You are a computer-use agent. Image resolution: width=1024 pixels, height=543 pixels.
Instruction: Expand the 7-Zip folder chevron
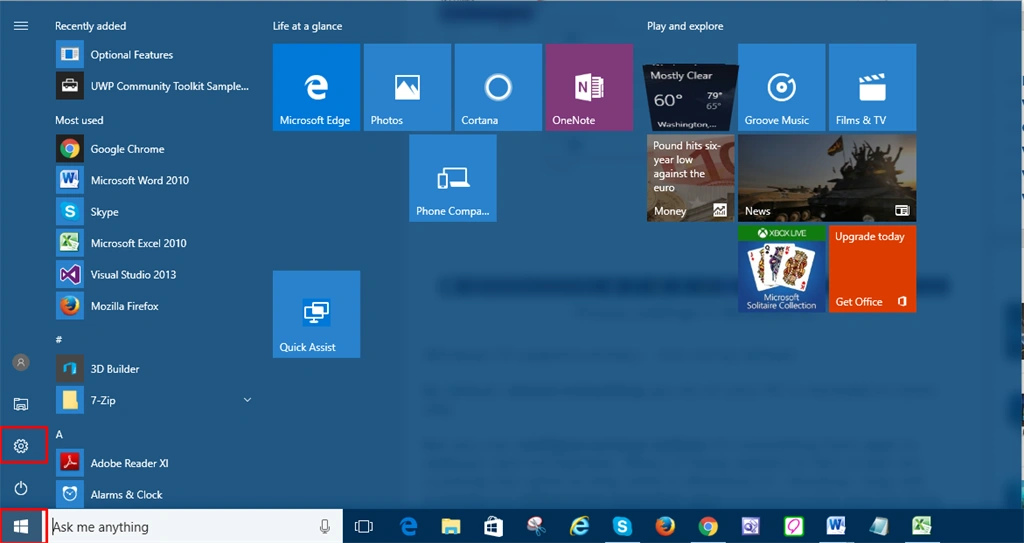(x=248, y=400)
